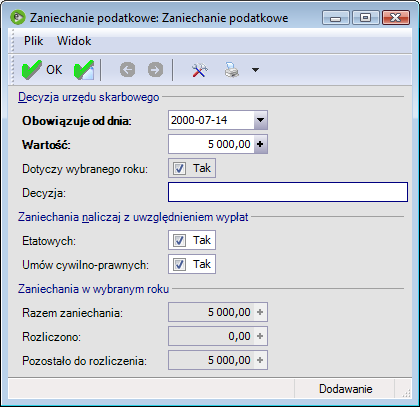Click the Decyzja urzędu skarbowego heading
420x407 pixels.
tap(89, 97)
